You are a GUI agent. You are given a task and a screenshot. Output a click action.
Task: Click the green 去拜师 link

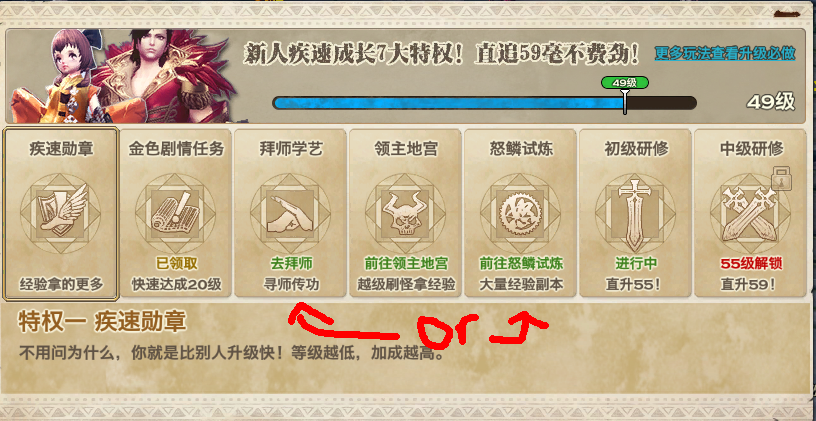tap(291, 263)
